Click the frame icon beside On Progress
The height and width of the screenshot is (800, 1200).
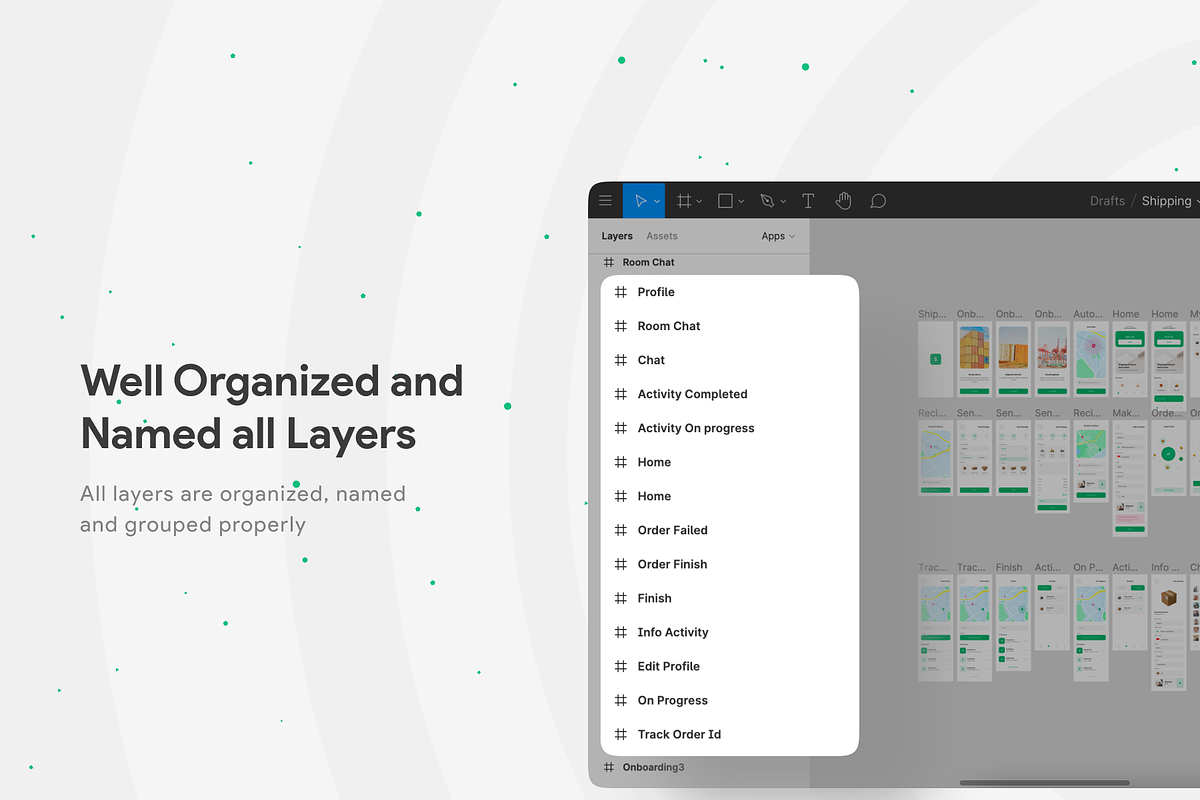[620, 700]
